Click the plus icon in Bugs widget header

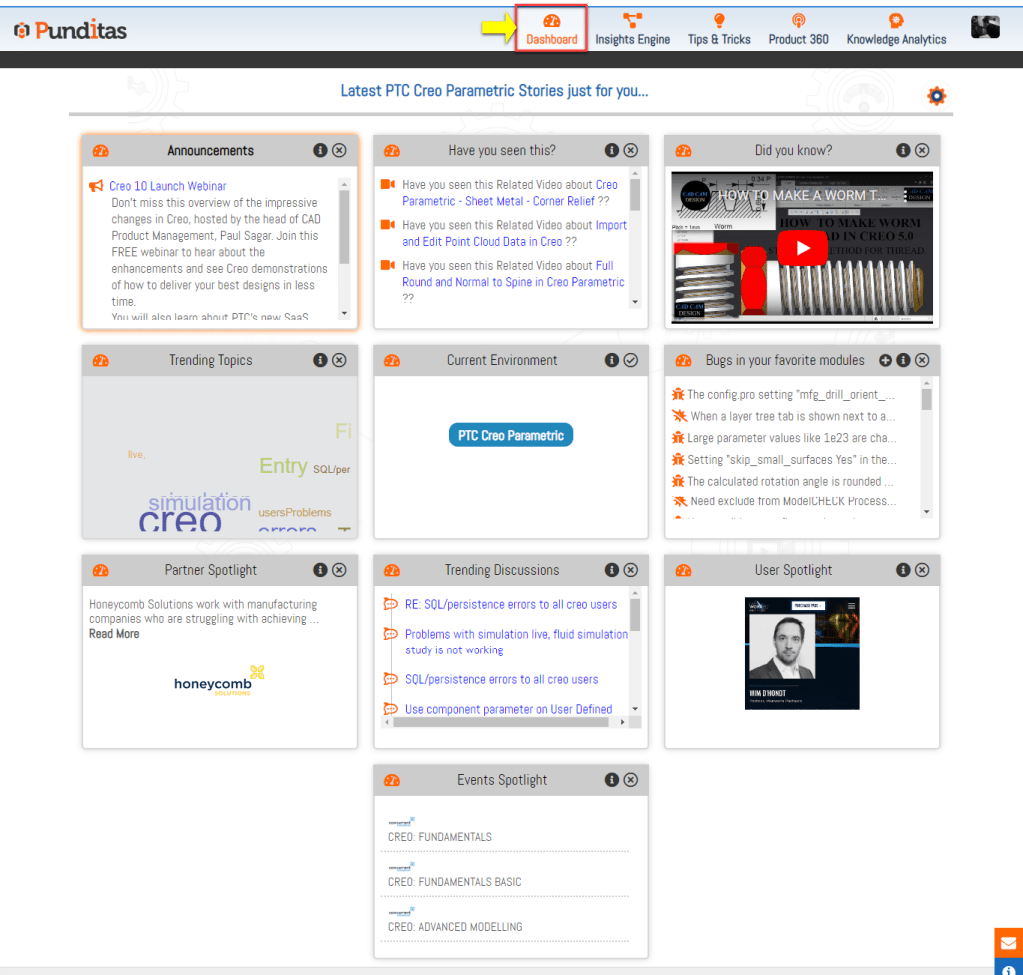click(x=885, y=360)
